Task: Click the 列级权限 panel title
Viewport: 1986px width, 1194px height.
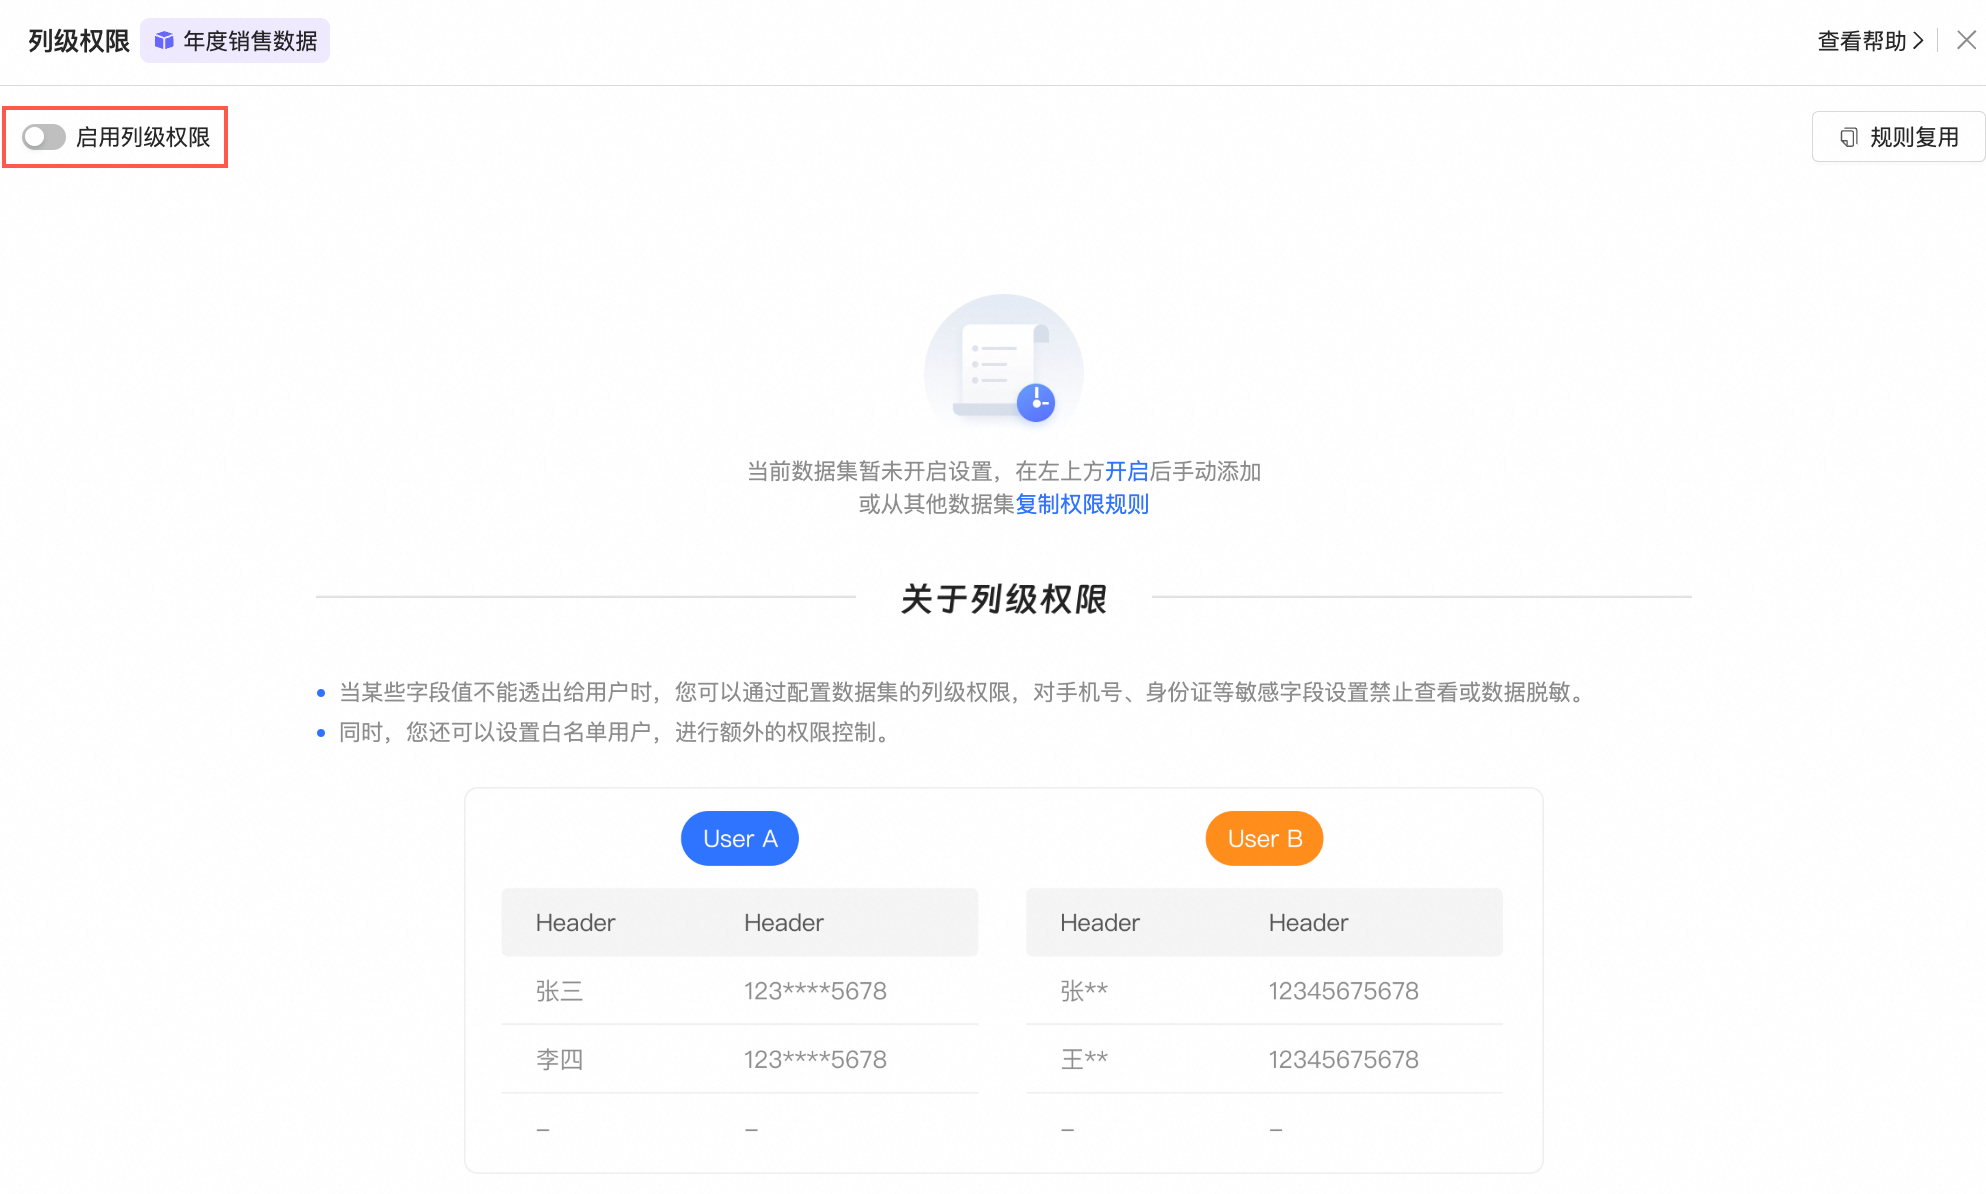Action: [x=79, y=41]
